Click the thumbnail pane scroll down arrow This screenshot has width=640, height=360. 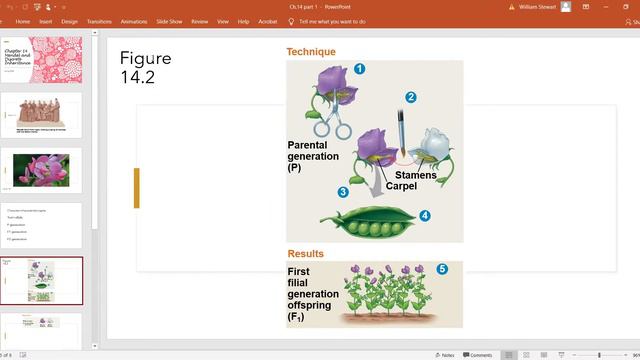(x=95, y=346)
